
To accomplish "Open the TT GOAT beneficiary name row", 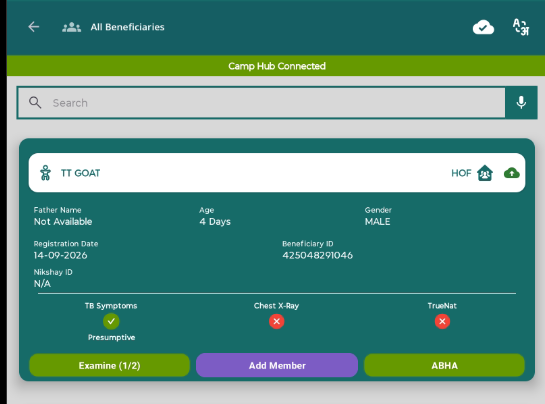I will (x=277, y=173).
